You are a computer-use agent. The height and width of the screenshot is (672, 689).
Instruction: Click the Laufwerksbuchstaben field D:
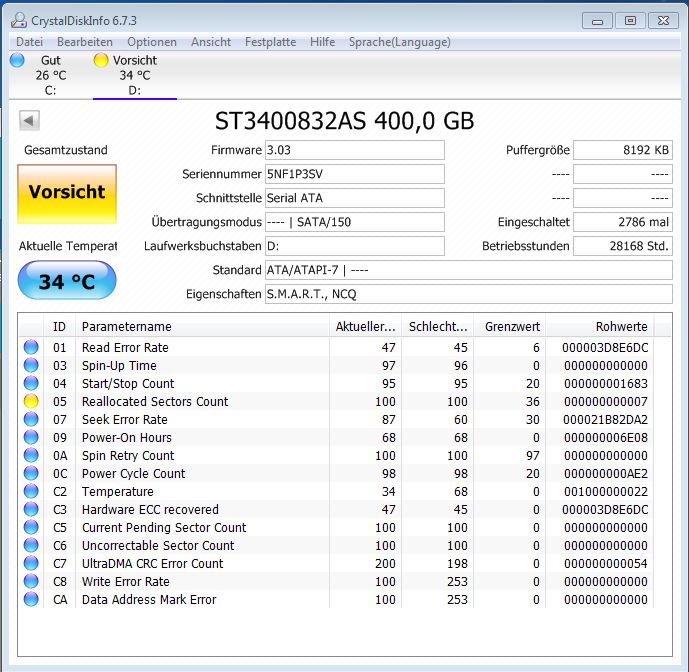(x=355, y=246)
